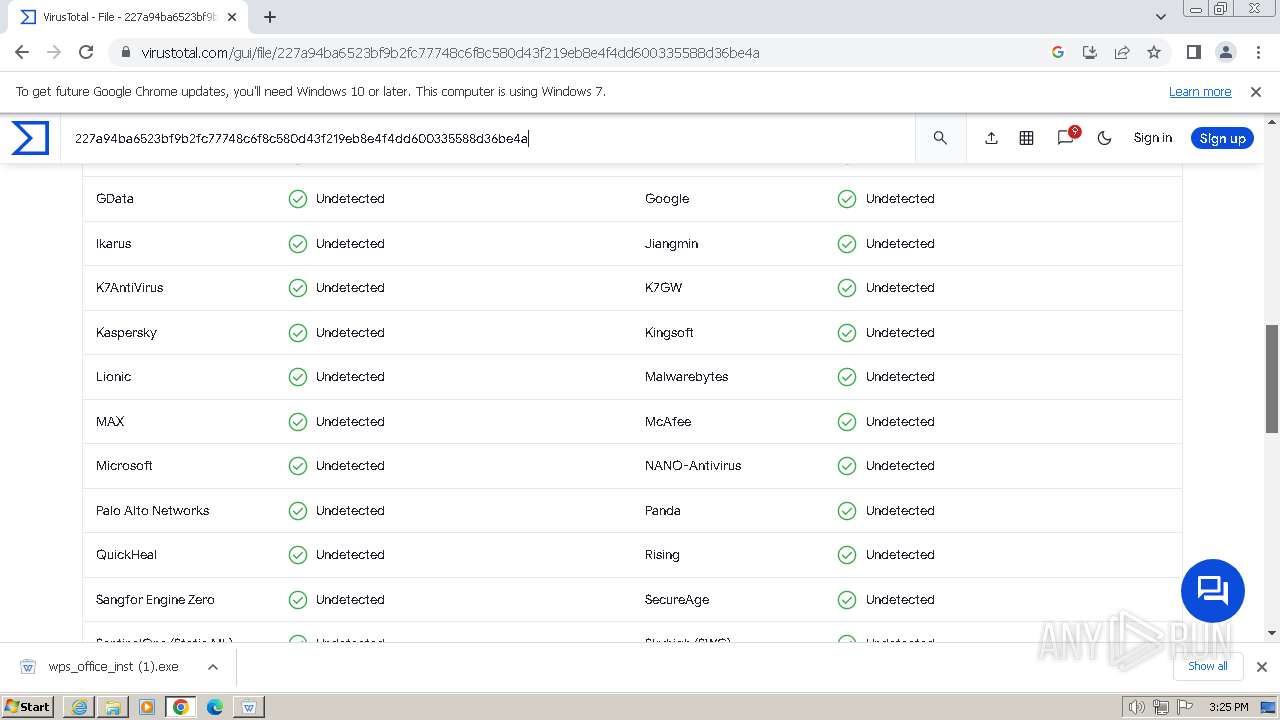Click the SecureAge engine name
The image size is (1280, 720).
tap(677, 600)
